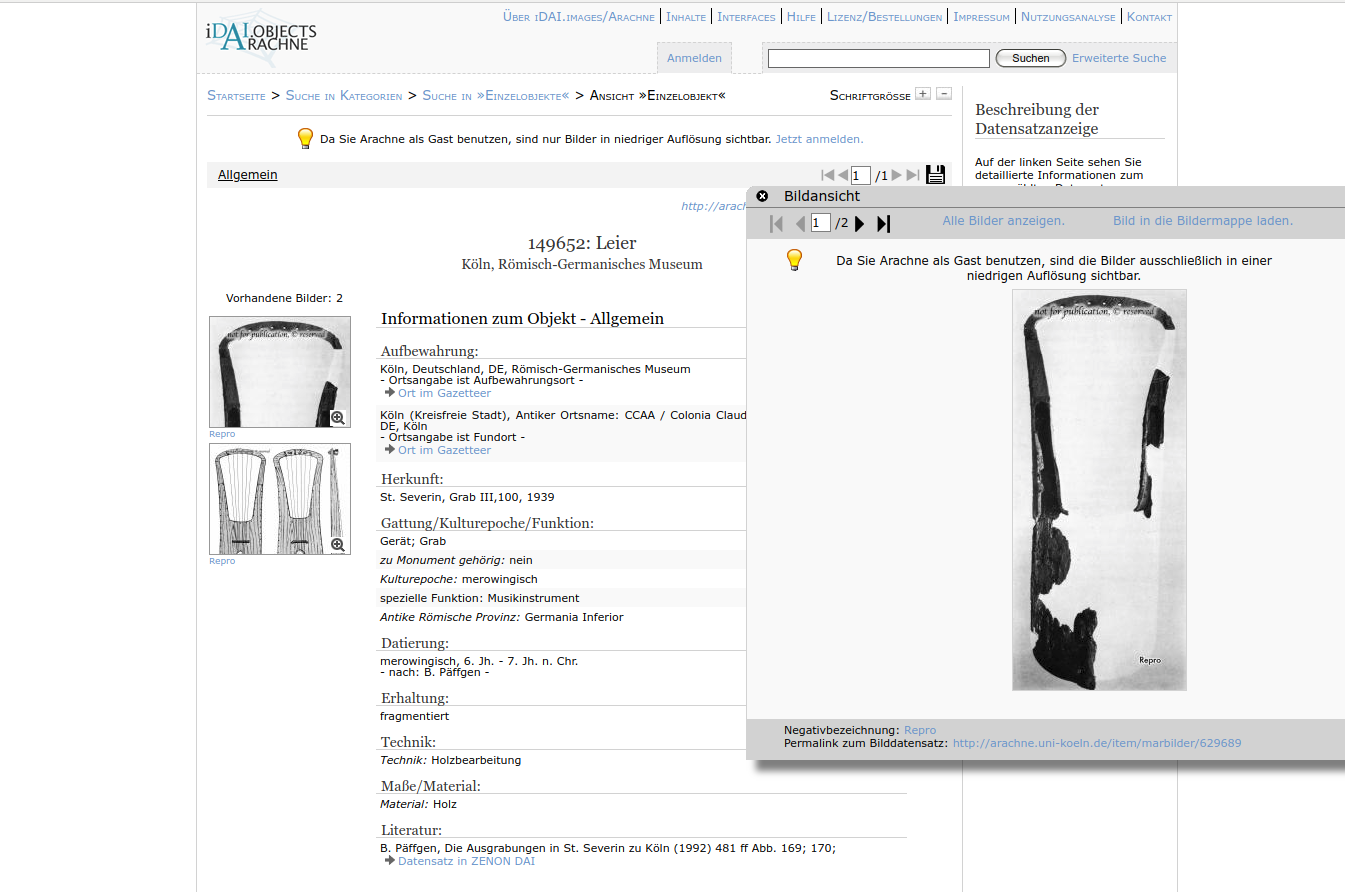Click the Anmelden tab
The width and height of the screenshot is (1345, 892).
tap(694, 58)
